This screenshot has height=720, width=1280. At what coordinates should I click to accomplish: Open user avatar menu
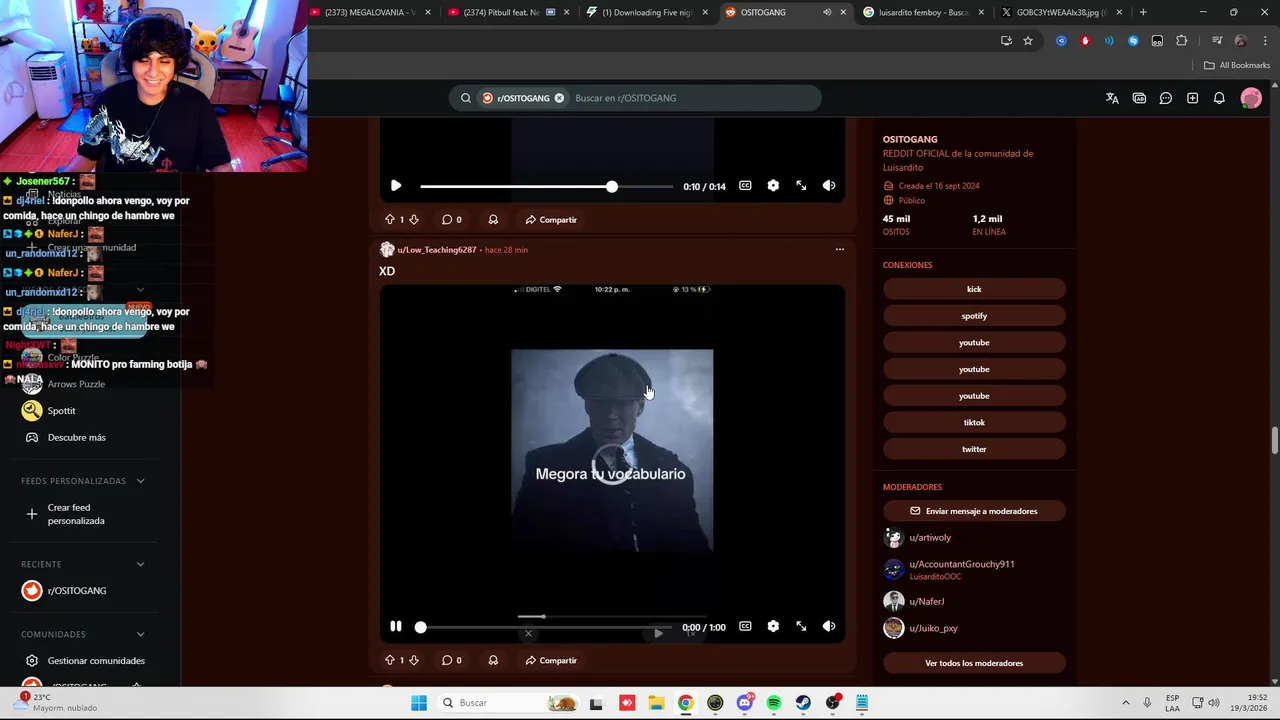(x=1251, y=98)
